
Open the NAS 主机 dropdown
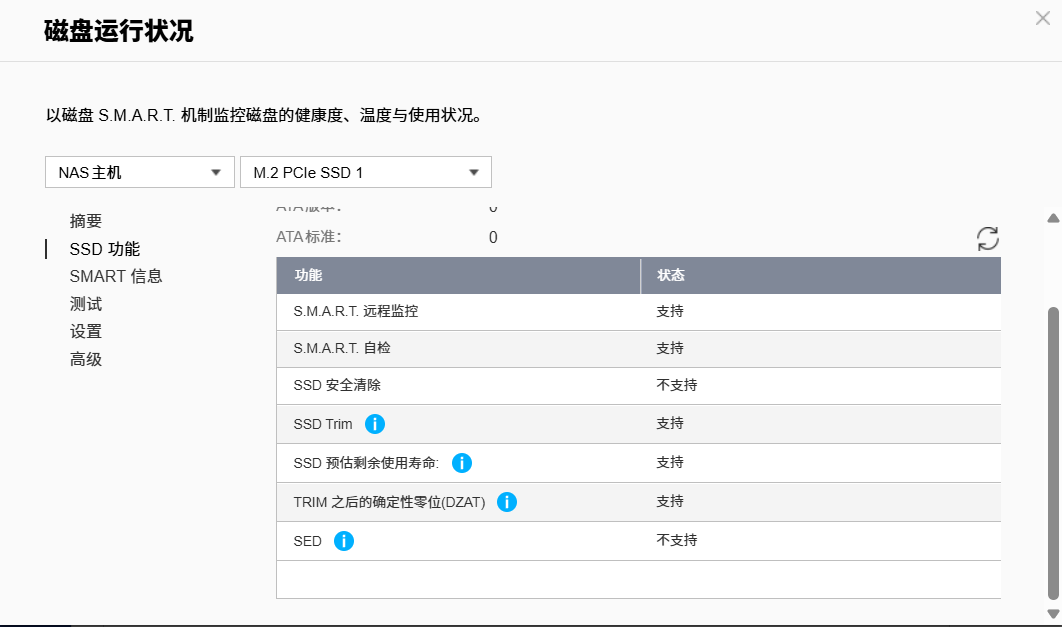139,172
